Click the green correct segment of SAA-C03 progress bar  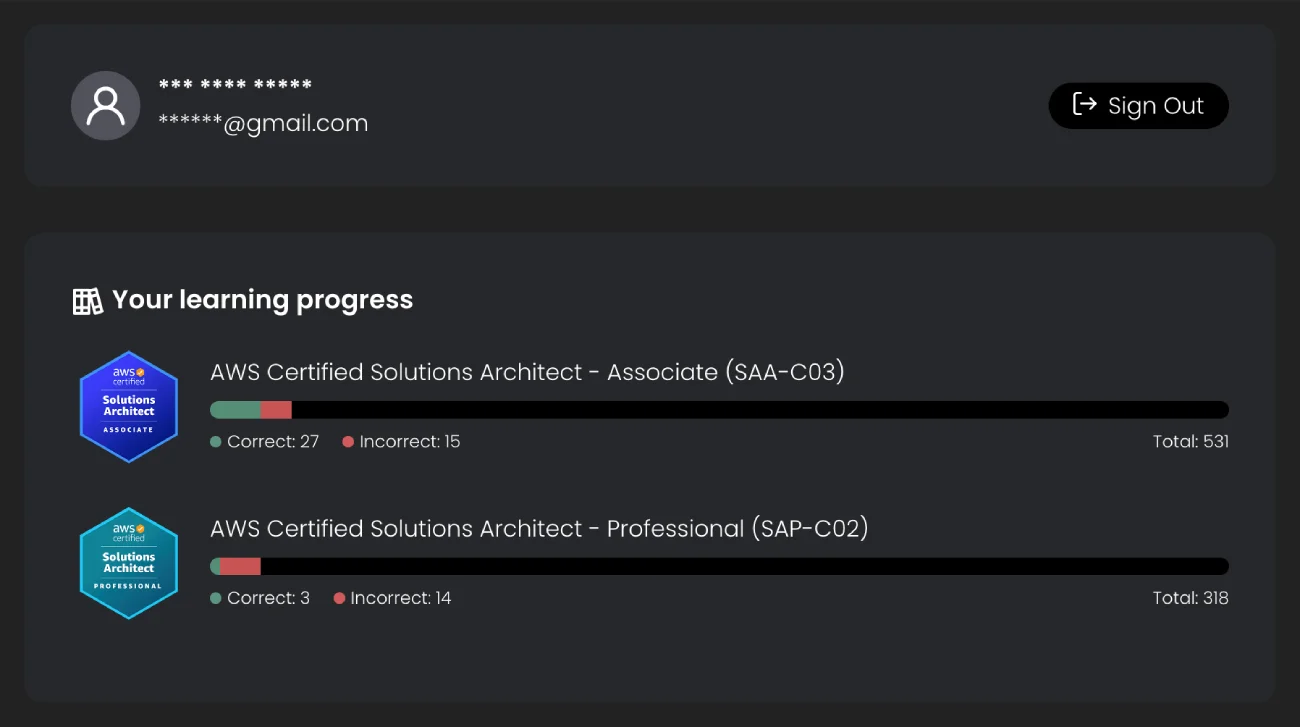(235, 410)
